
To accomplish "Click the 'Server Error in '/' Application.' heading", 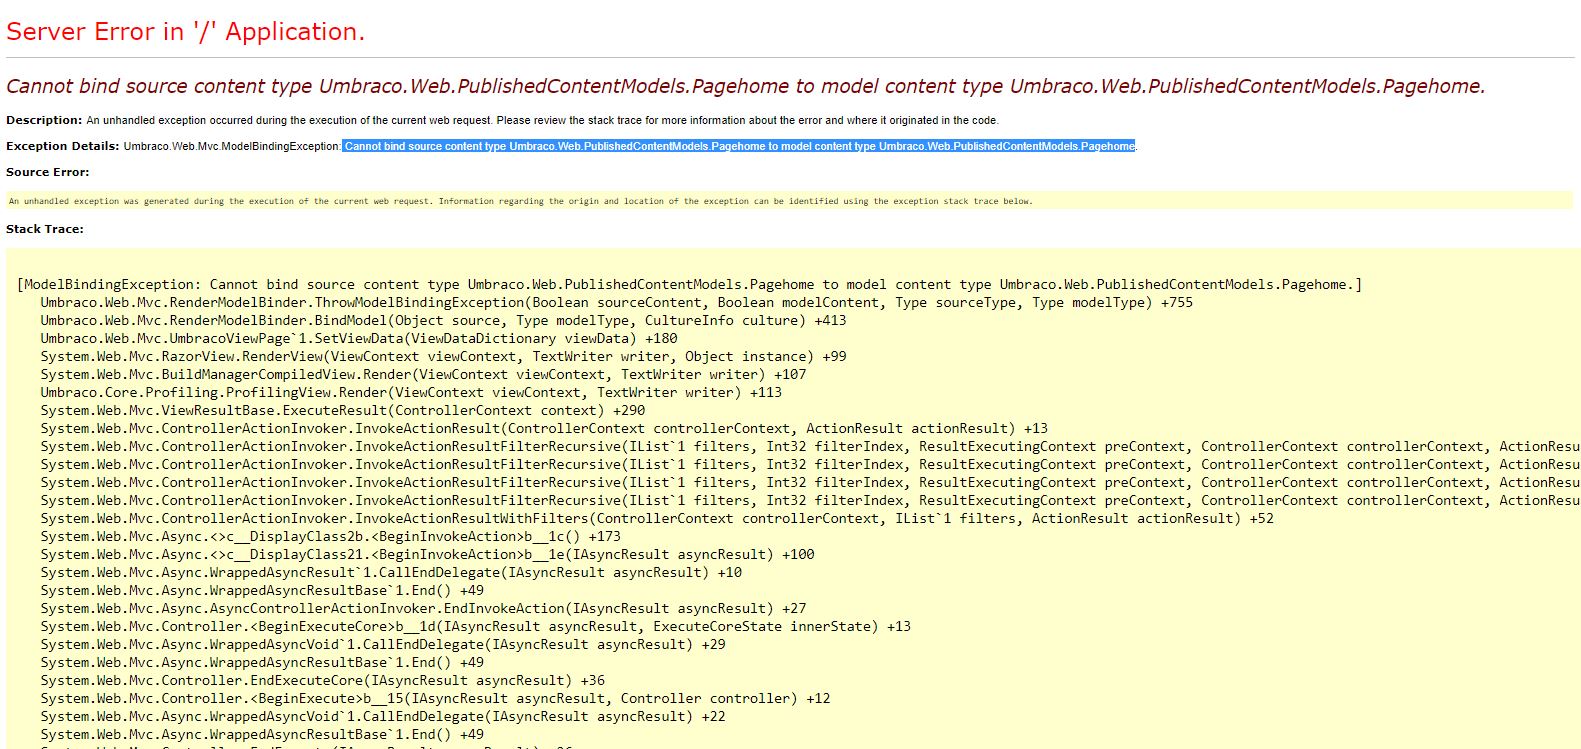I will [185, 32].
